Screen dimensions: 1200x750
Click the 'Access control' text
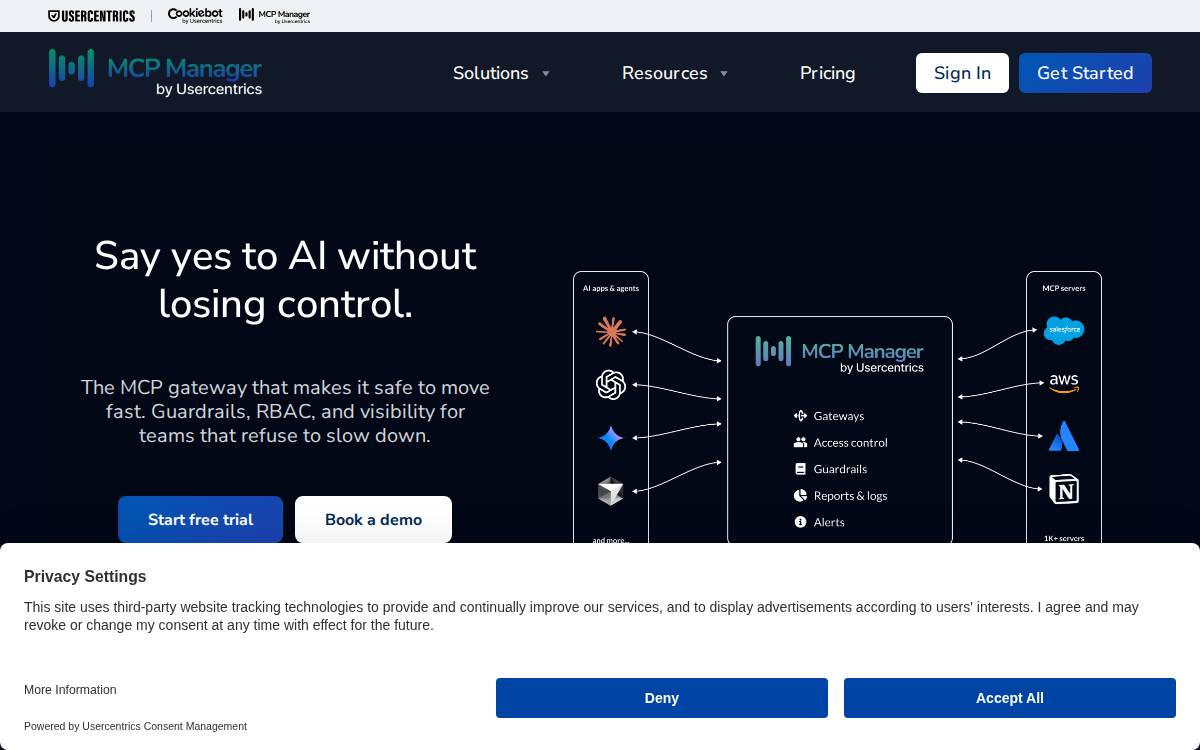[x=851, y=443]
